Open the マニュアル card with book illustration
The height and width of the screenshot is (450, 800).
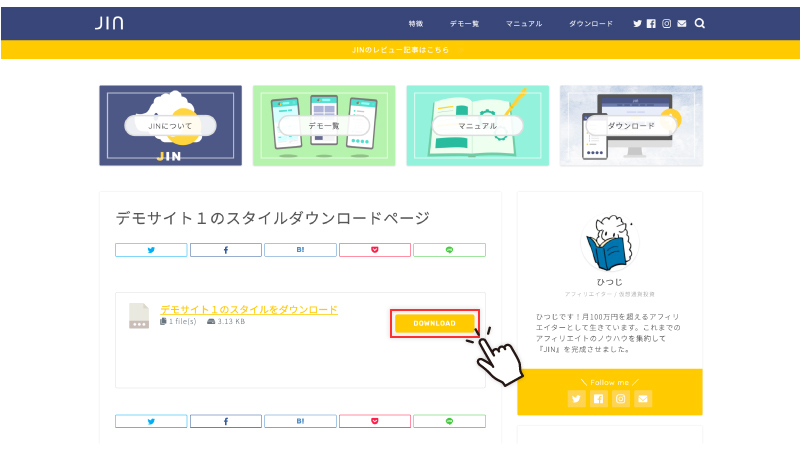click(x=478, y=126)
